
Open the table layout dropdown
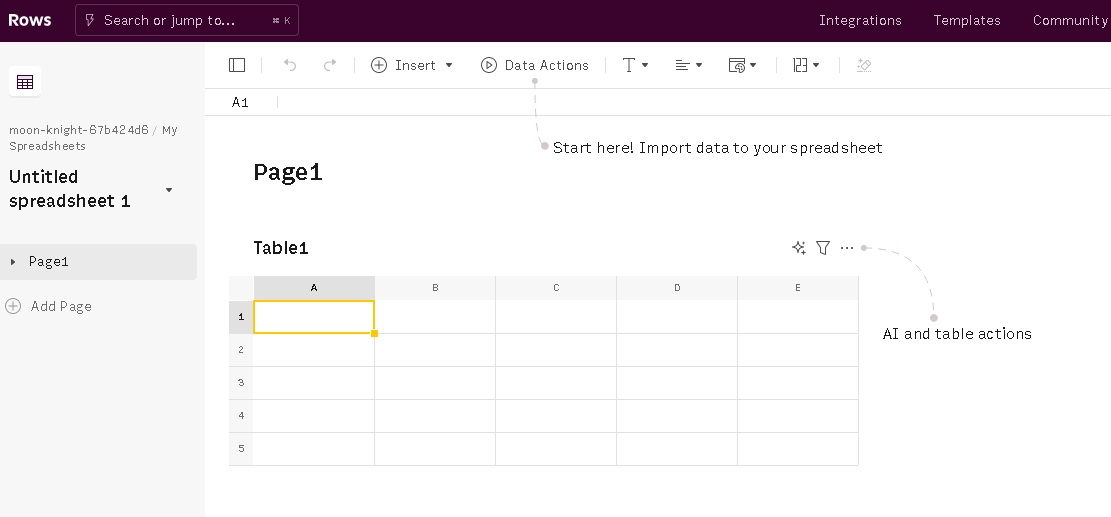pos(805,65)
